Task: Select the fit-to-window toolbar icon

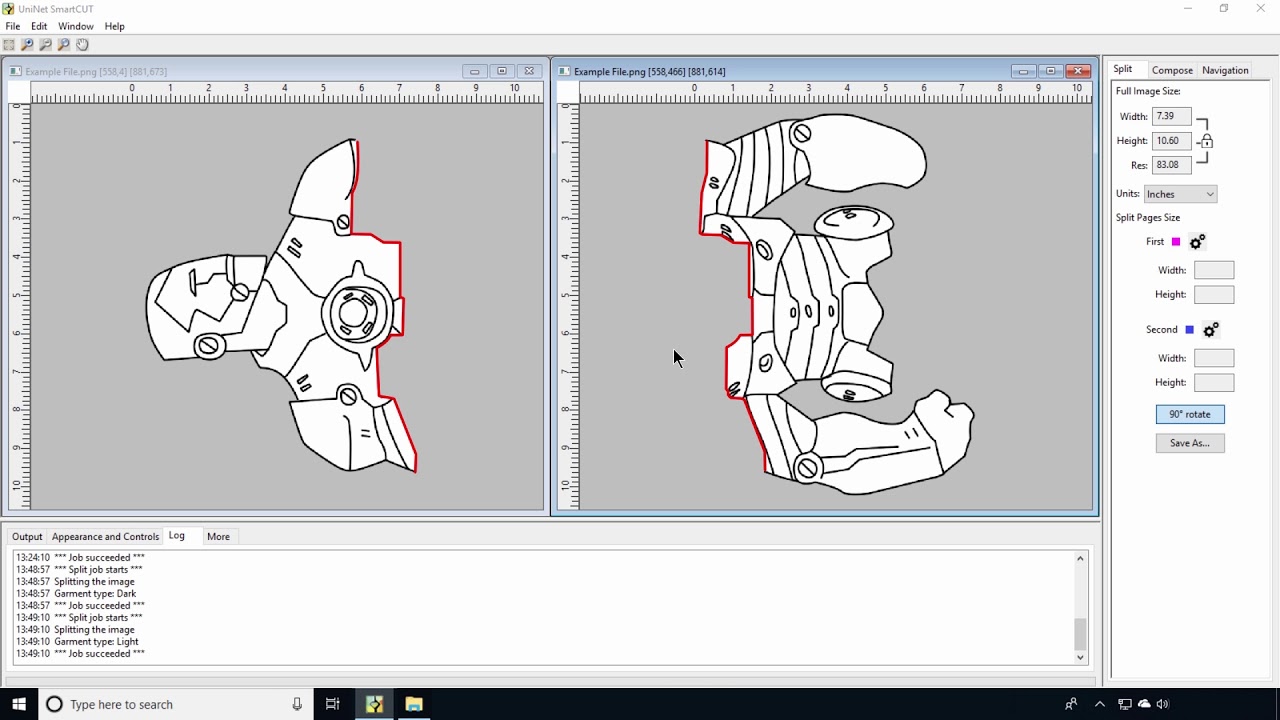Action: pyautogui.click(x=9, y=44)
